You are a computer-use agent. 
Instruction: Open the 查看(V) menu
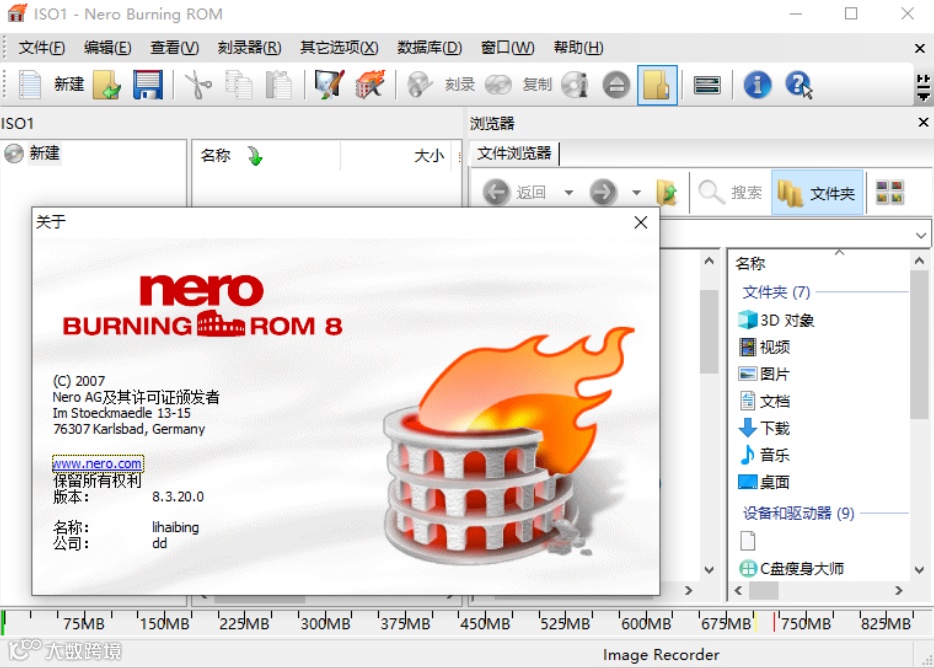coord(174,48)
